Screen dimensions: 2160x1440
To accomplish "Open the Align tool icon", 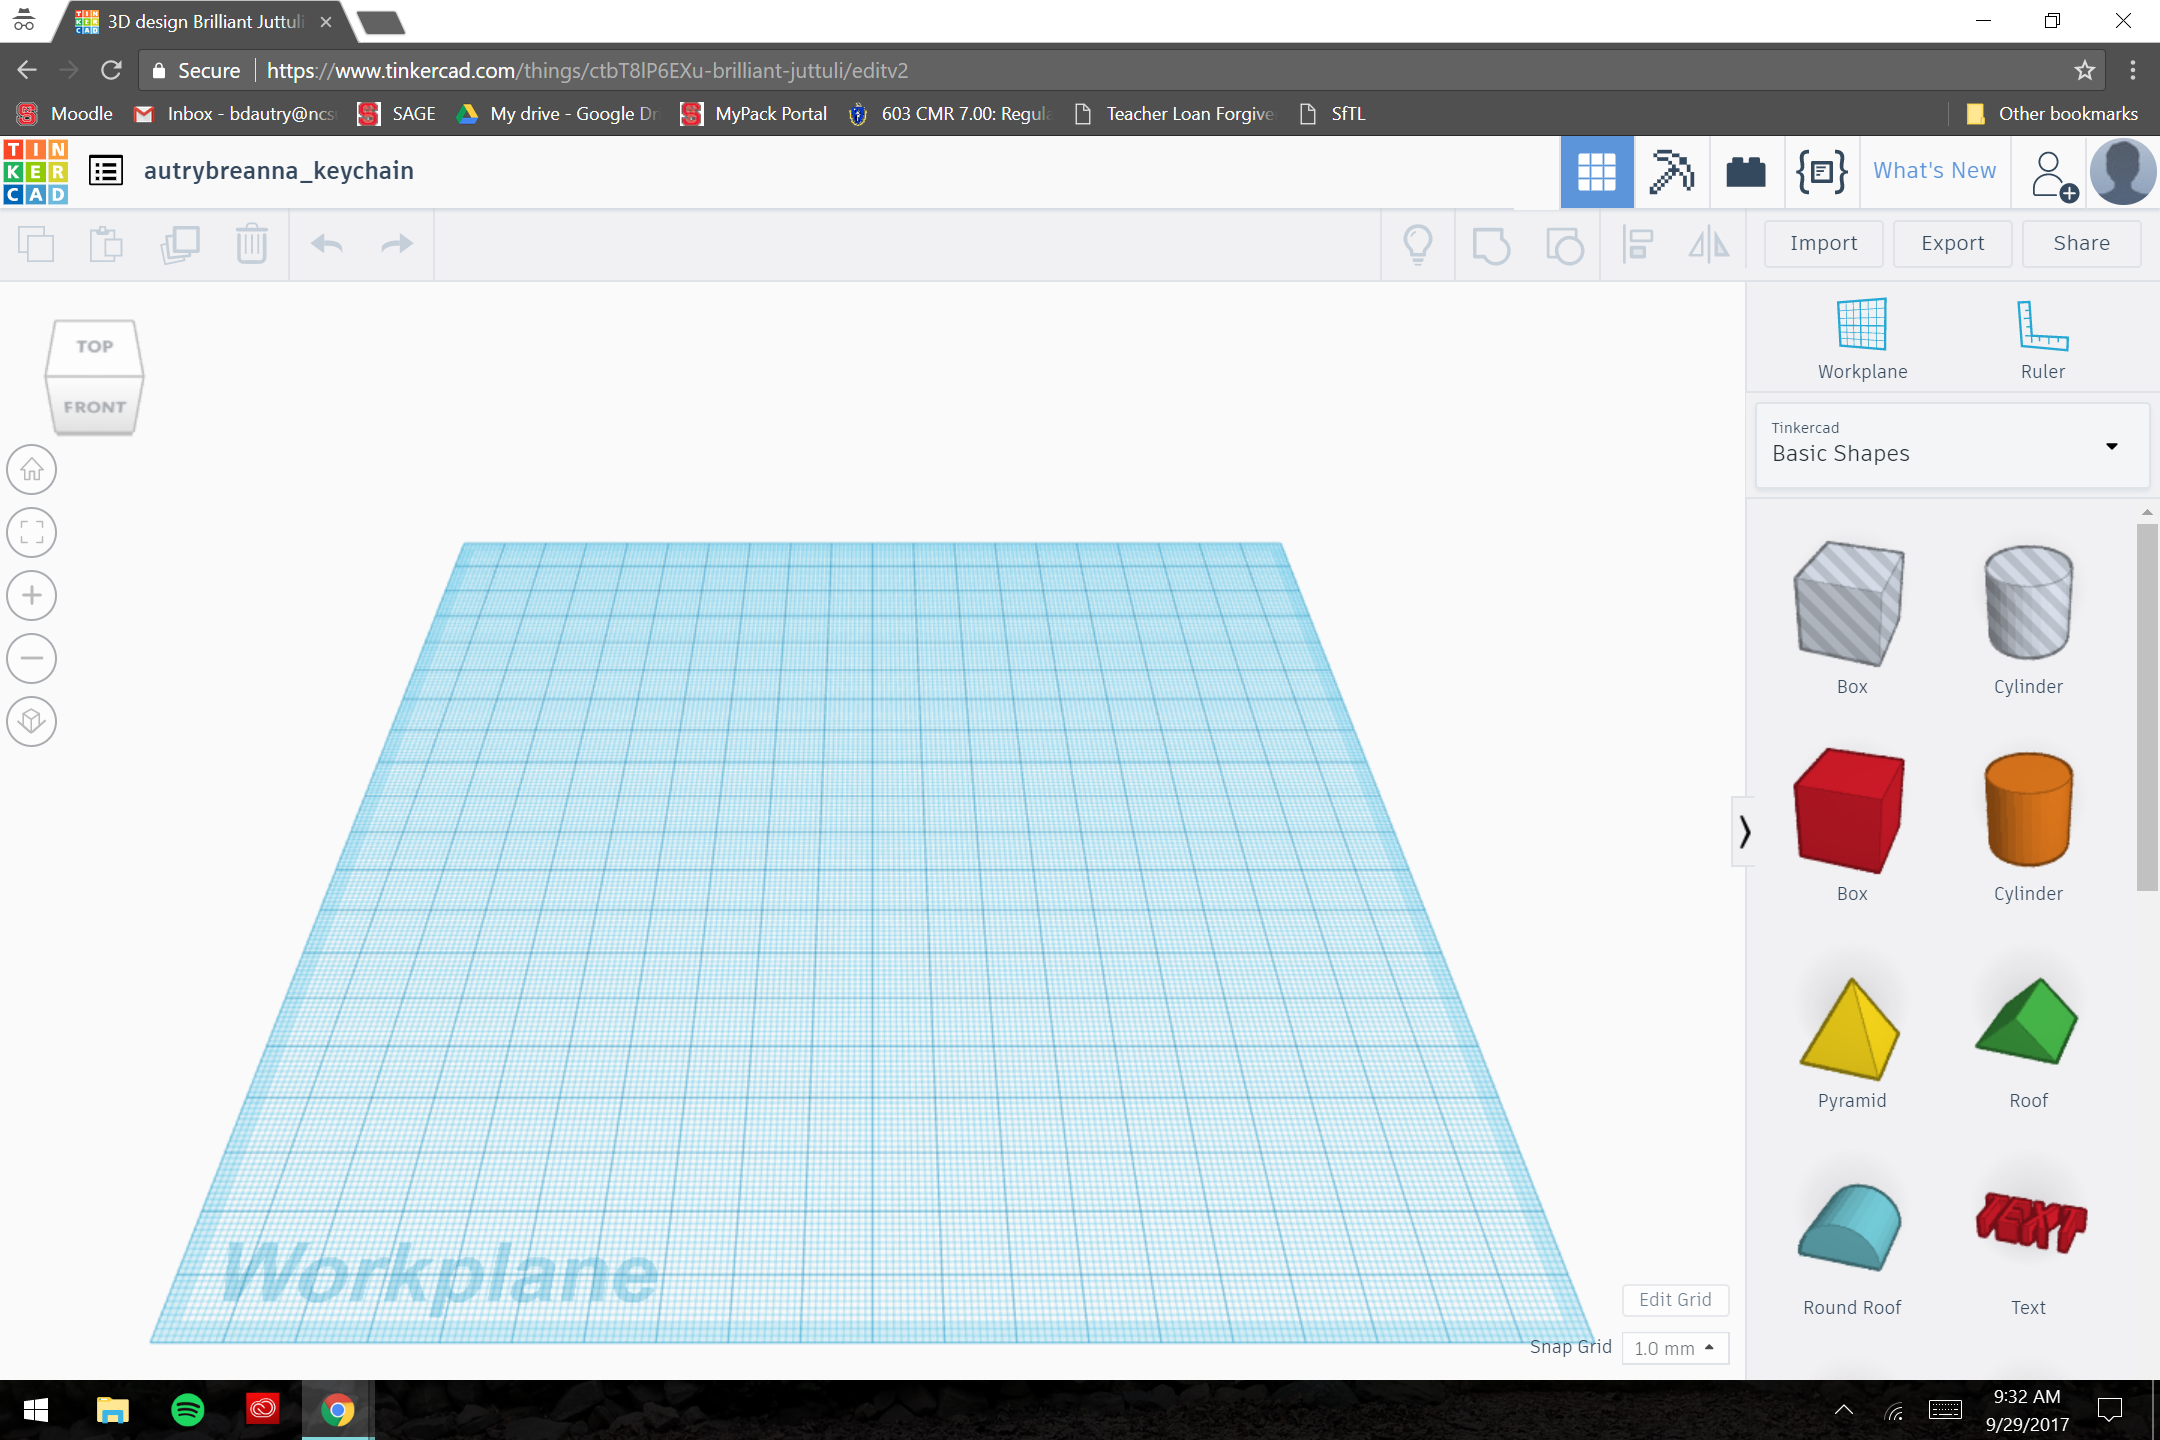I will point(1637,243).
